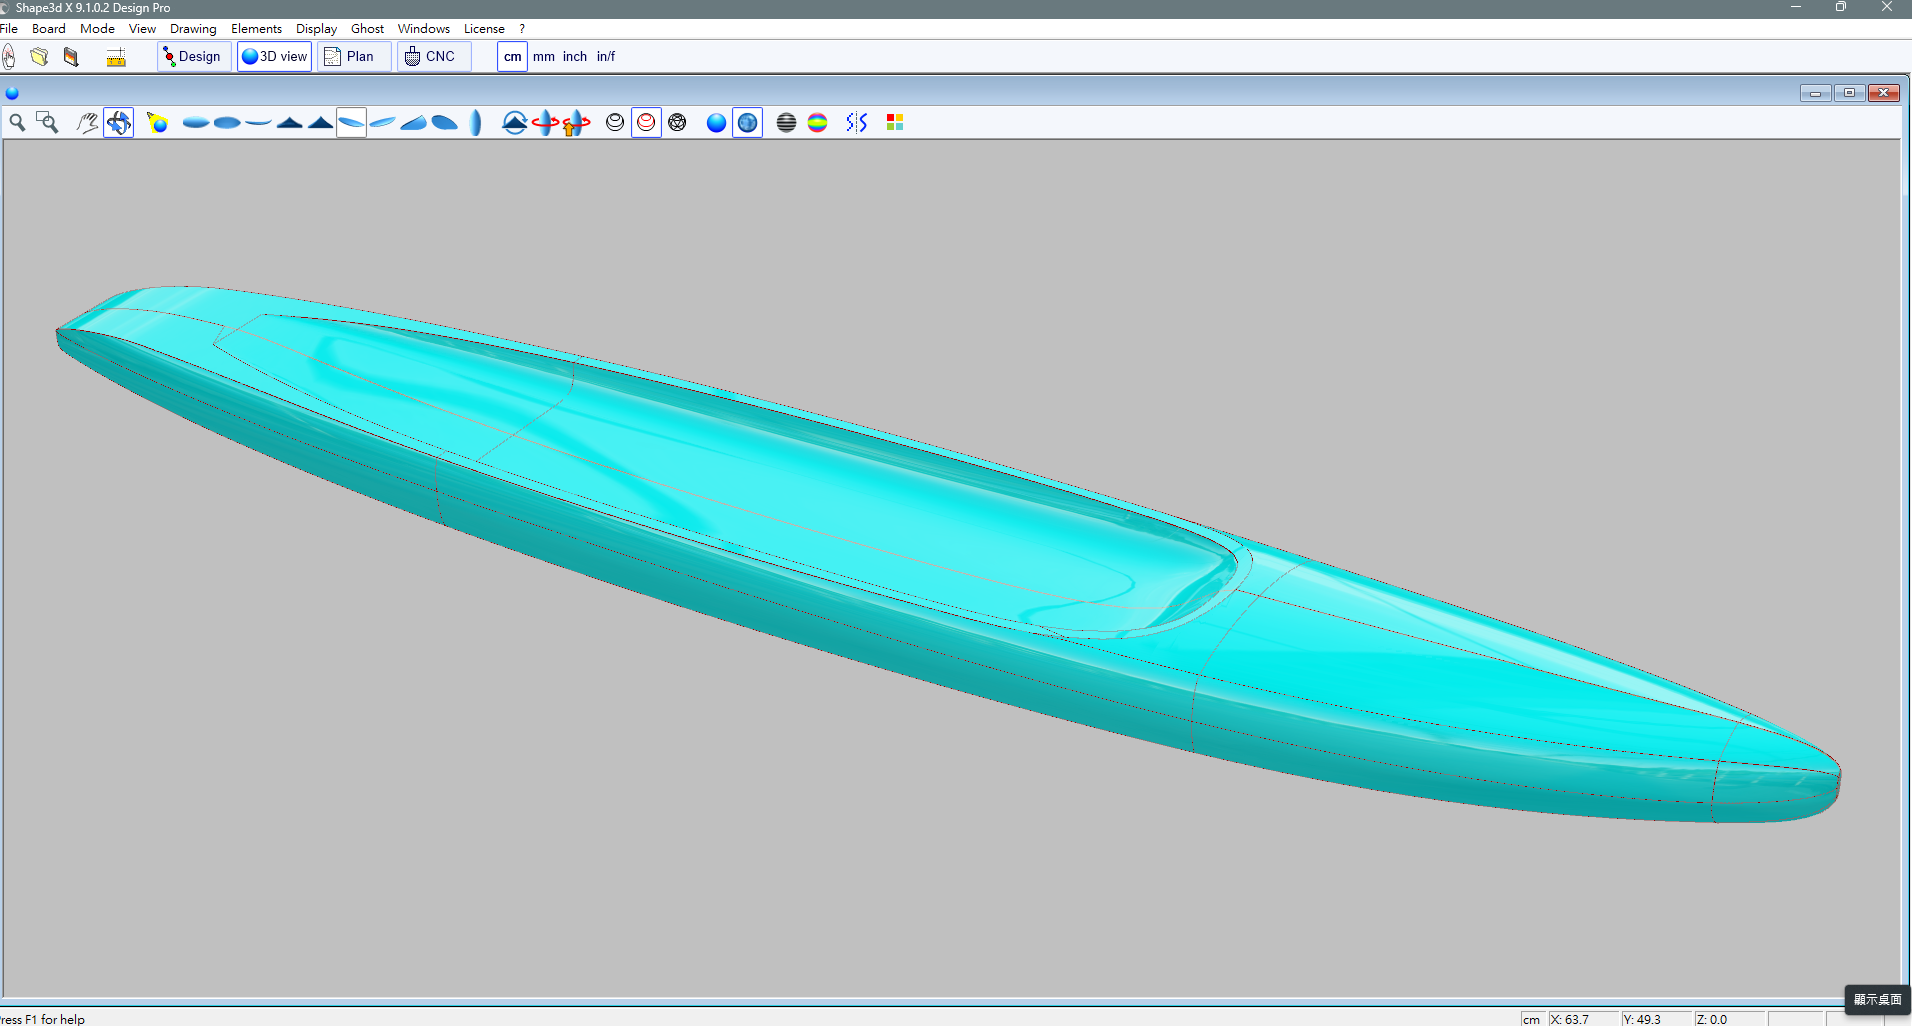Select the zoom magnifier tool
Image resolution: width=1912 pixels, height=1026 pixels.
click(x=17, y=122)
